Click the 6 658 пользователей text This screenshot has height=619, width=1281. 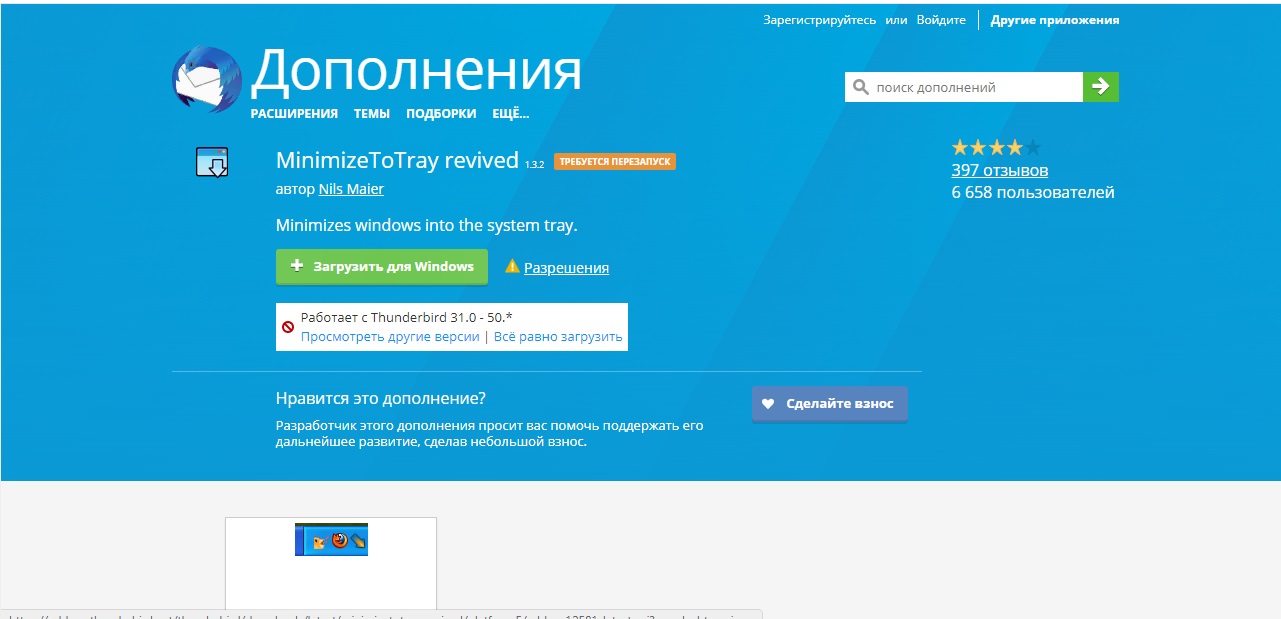pos(1033,192)
